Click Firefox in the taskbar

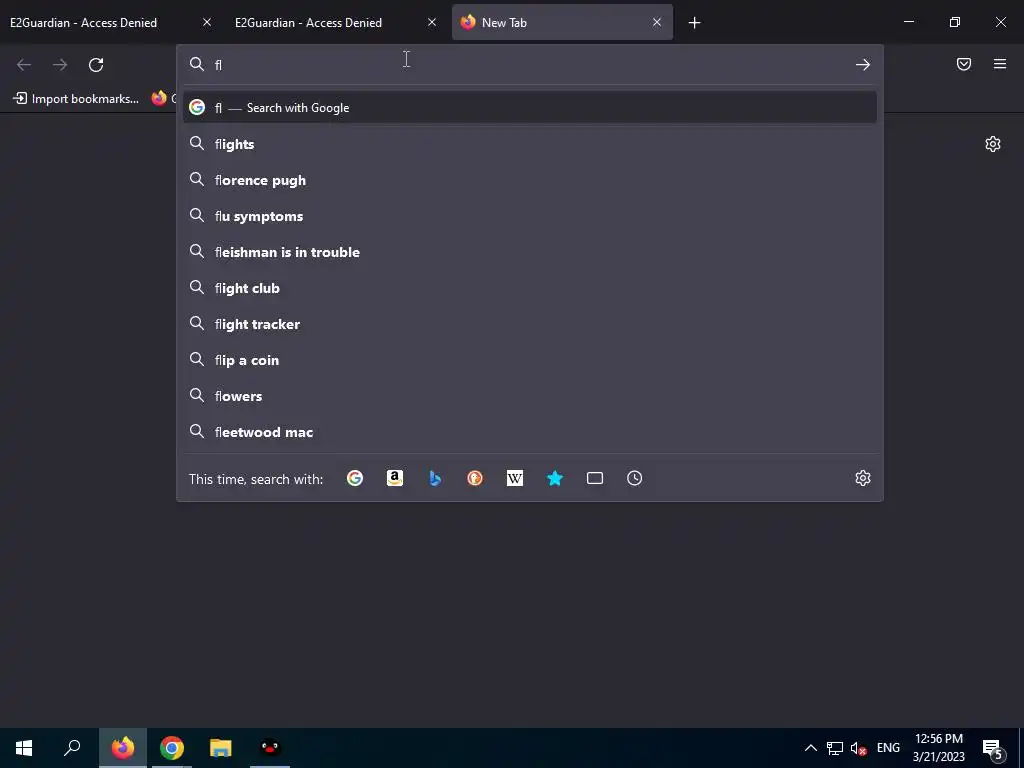123,748
